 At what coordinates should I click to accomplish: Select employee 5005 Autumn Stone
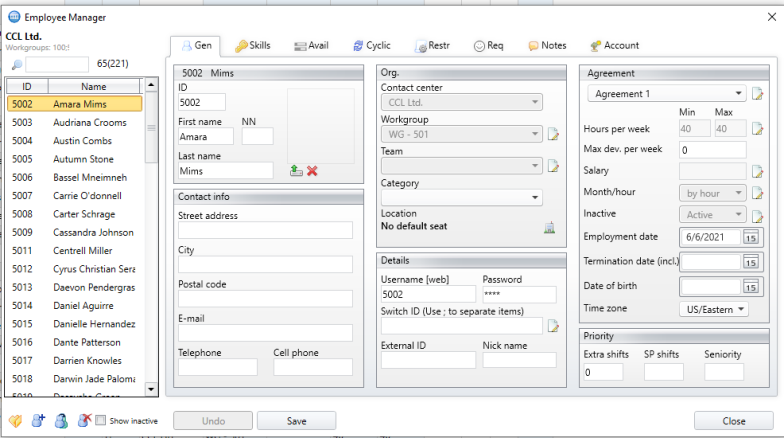(x=74, y=159)
